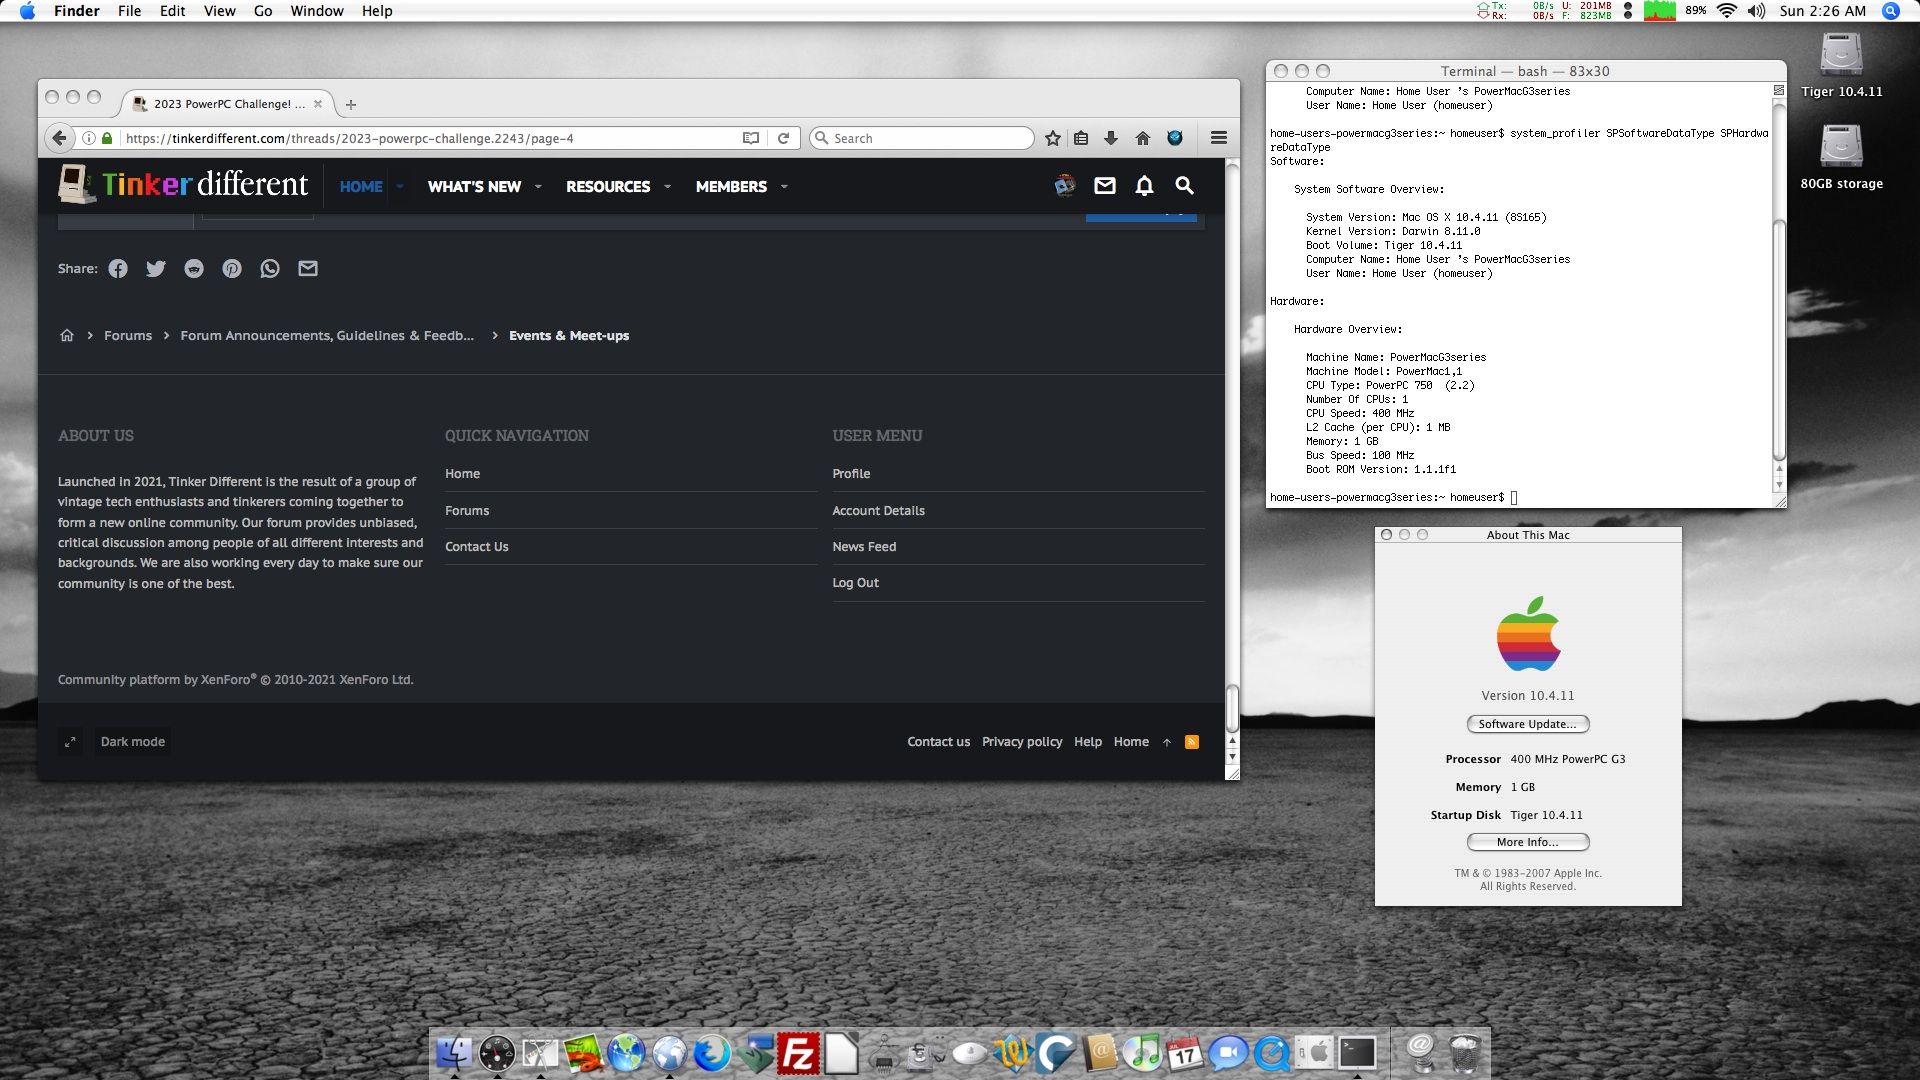Share thread on Pinterest
1920x1080 pixels.
click(232, 268)
